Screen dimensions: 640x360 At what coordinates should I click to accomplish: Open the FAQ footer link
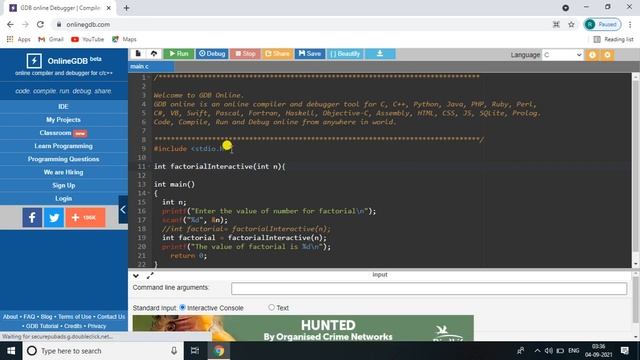(x=29, y=317)
